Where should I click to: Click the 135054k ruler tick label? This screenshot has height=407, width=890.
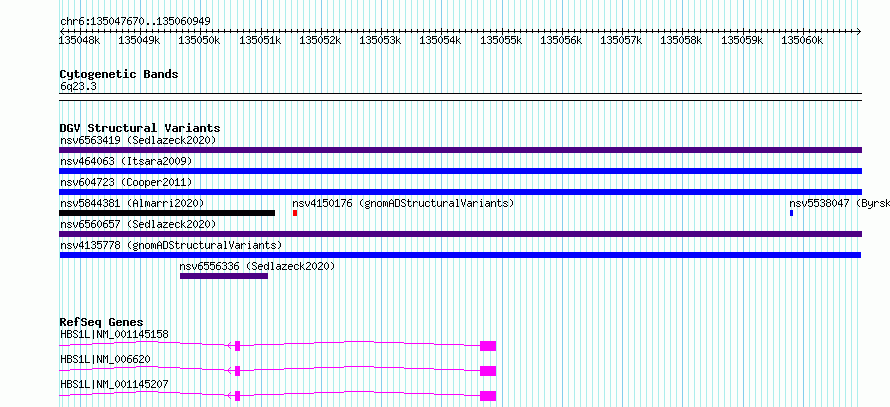point(440,40)
